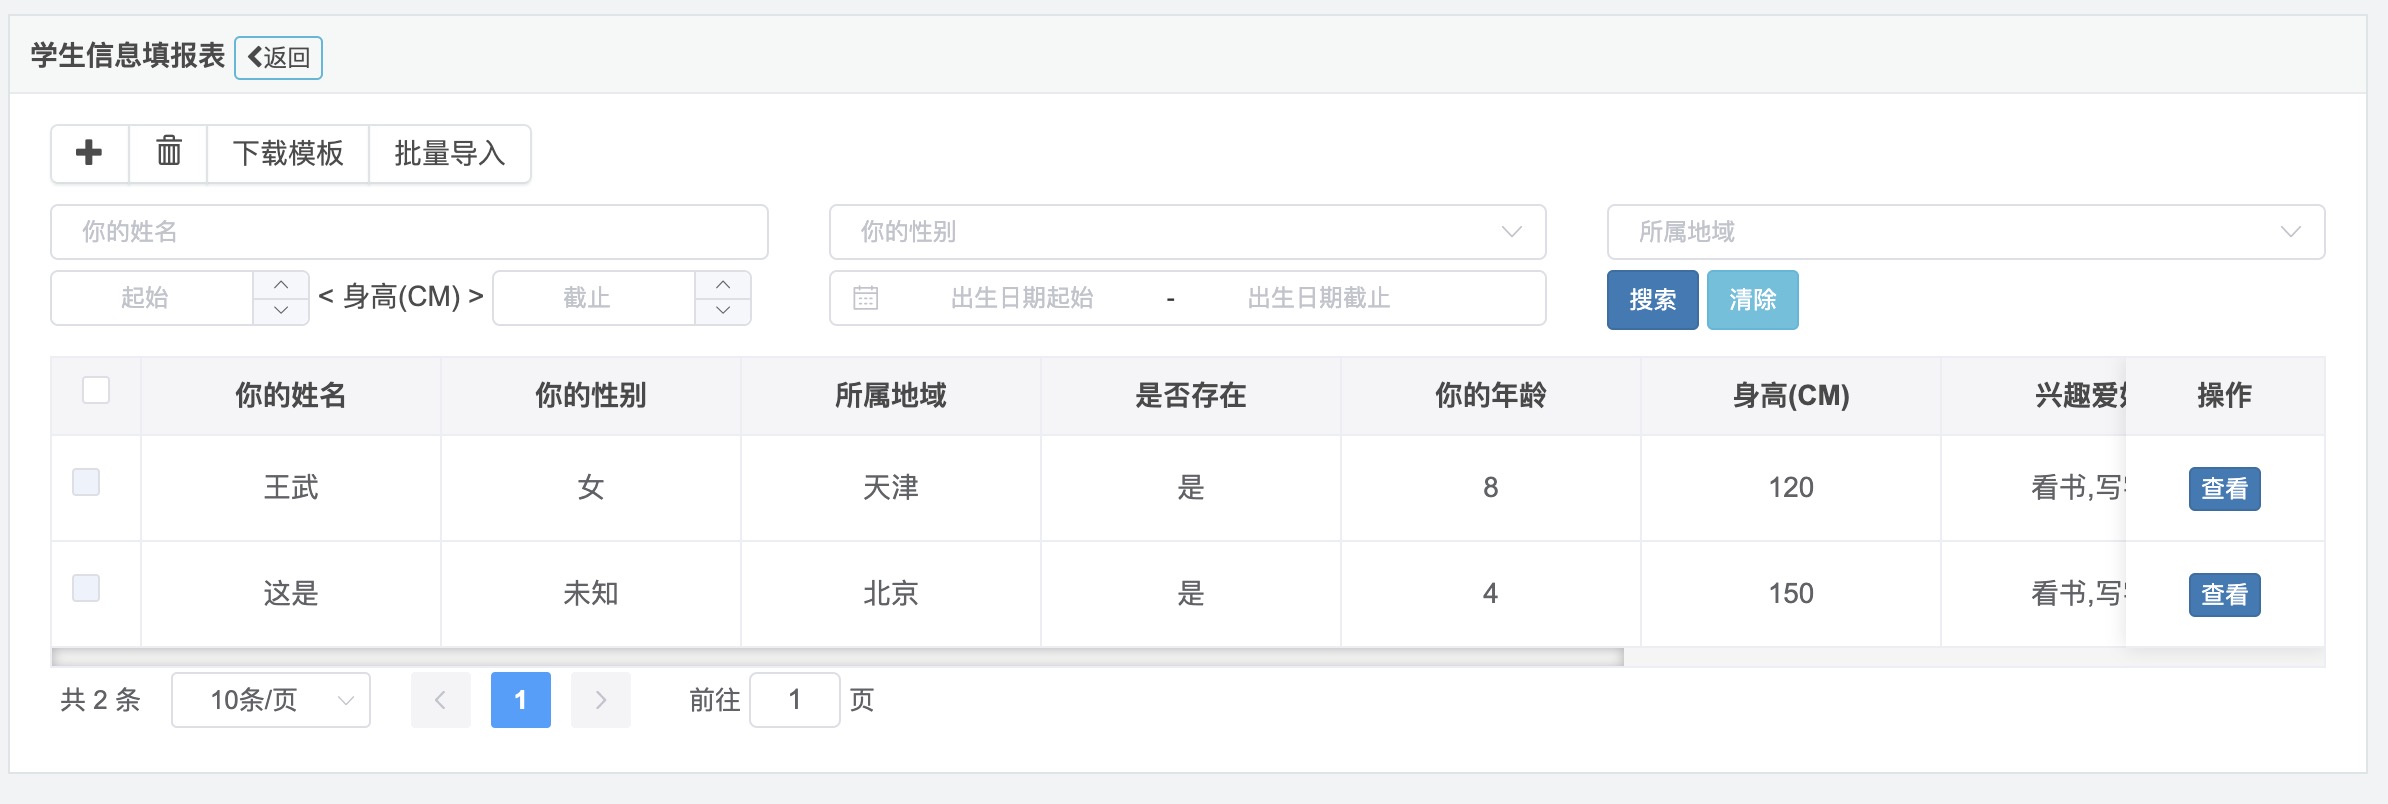Check the checkbox for row 王武
The width and height of the screenshot is (2388, 804).
tap(86, 482)
